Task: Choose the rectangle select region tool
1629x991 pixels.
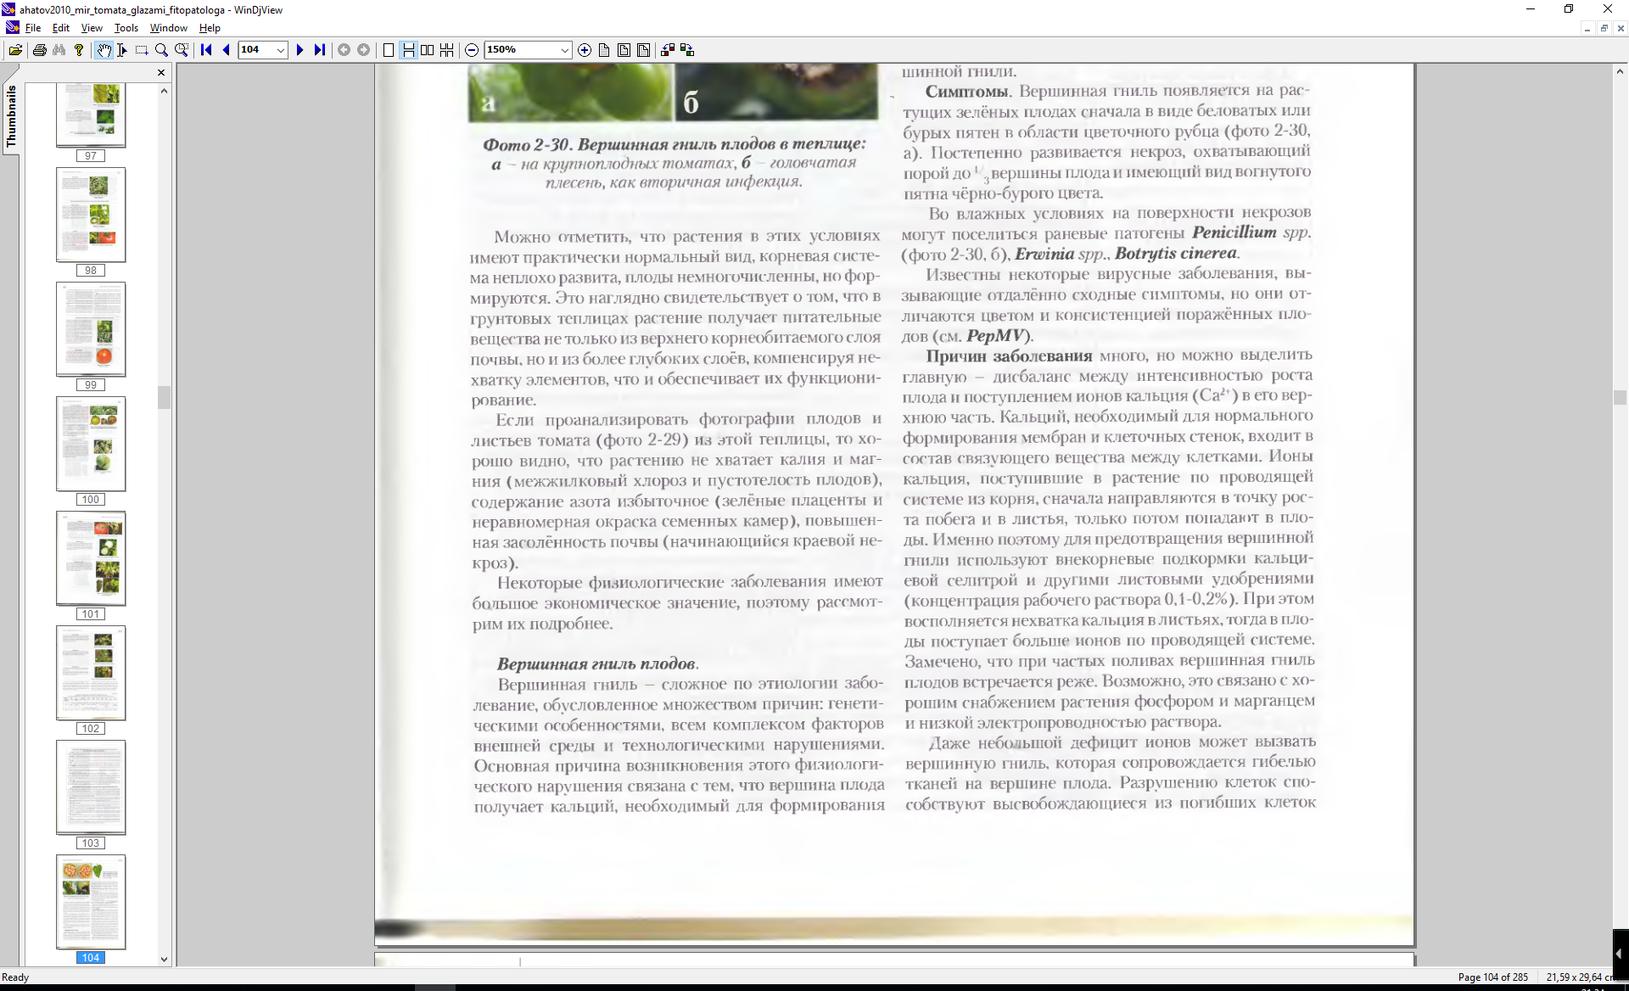Action: 142,50
